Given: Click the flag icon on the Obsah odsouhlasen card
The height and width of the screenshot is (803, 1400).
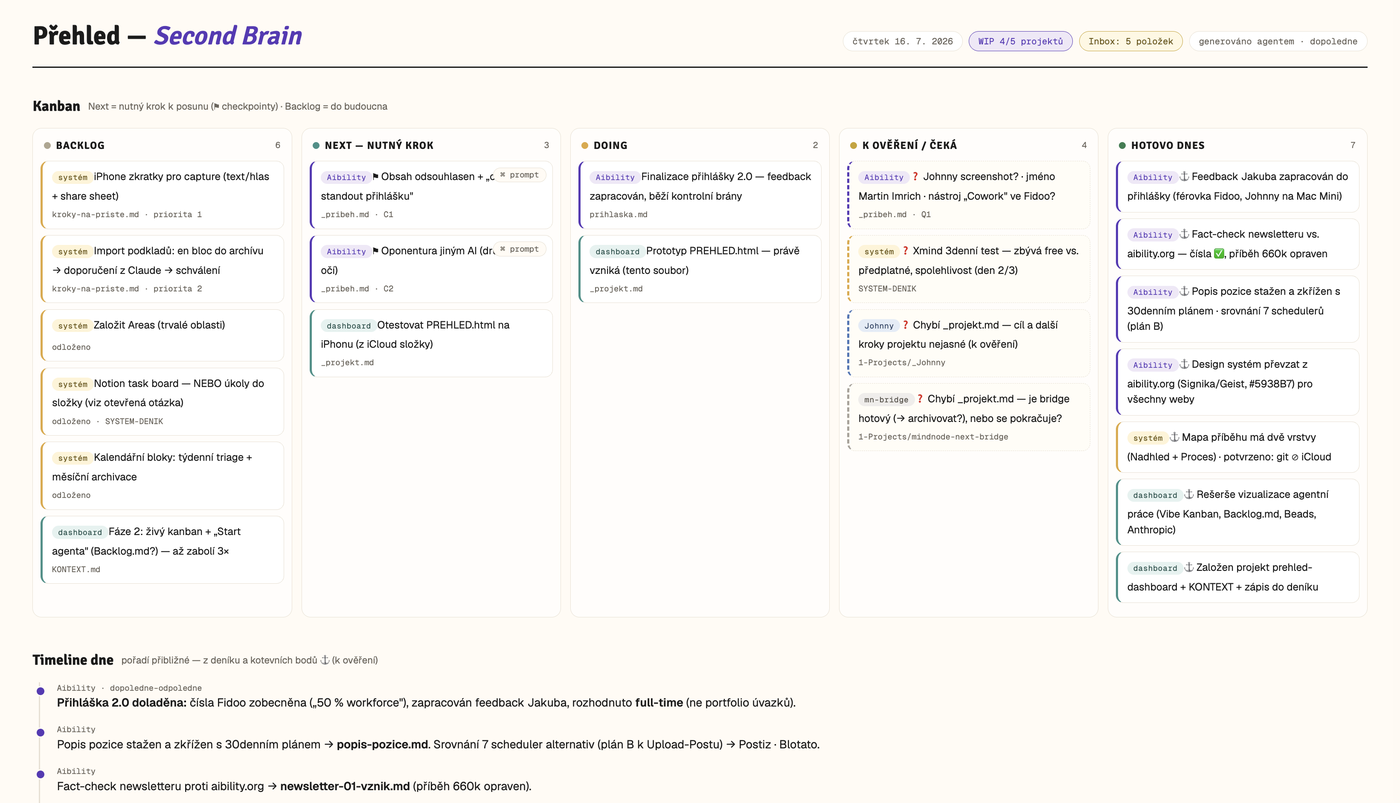Looking at the screenshot, I should 375,177.
